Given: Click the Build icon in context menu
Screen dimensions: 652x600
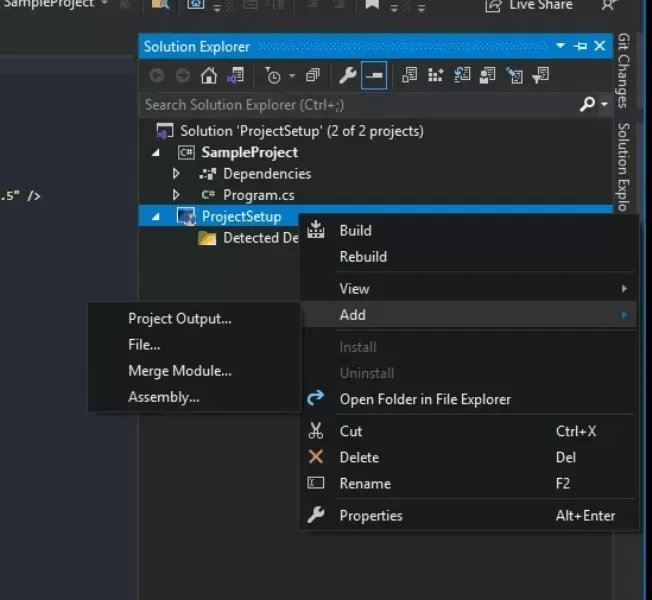Looking at the screenshot, I should coord(316,230).
